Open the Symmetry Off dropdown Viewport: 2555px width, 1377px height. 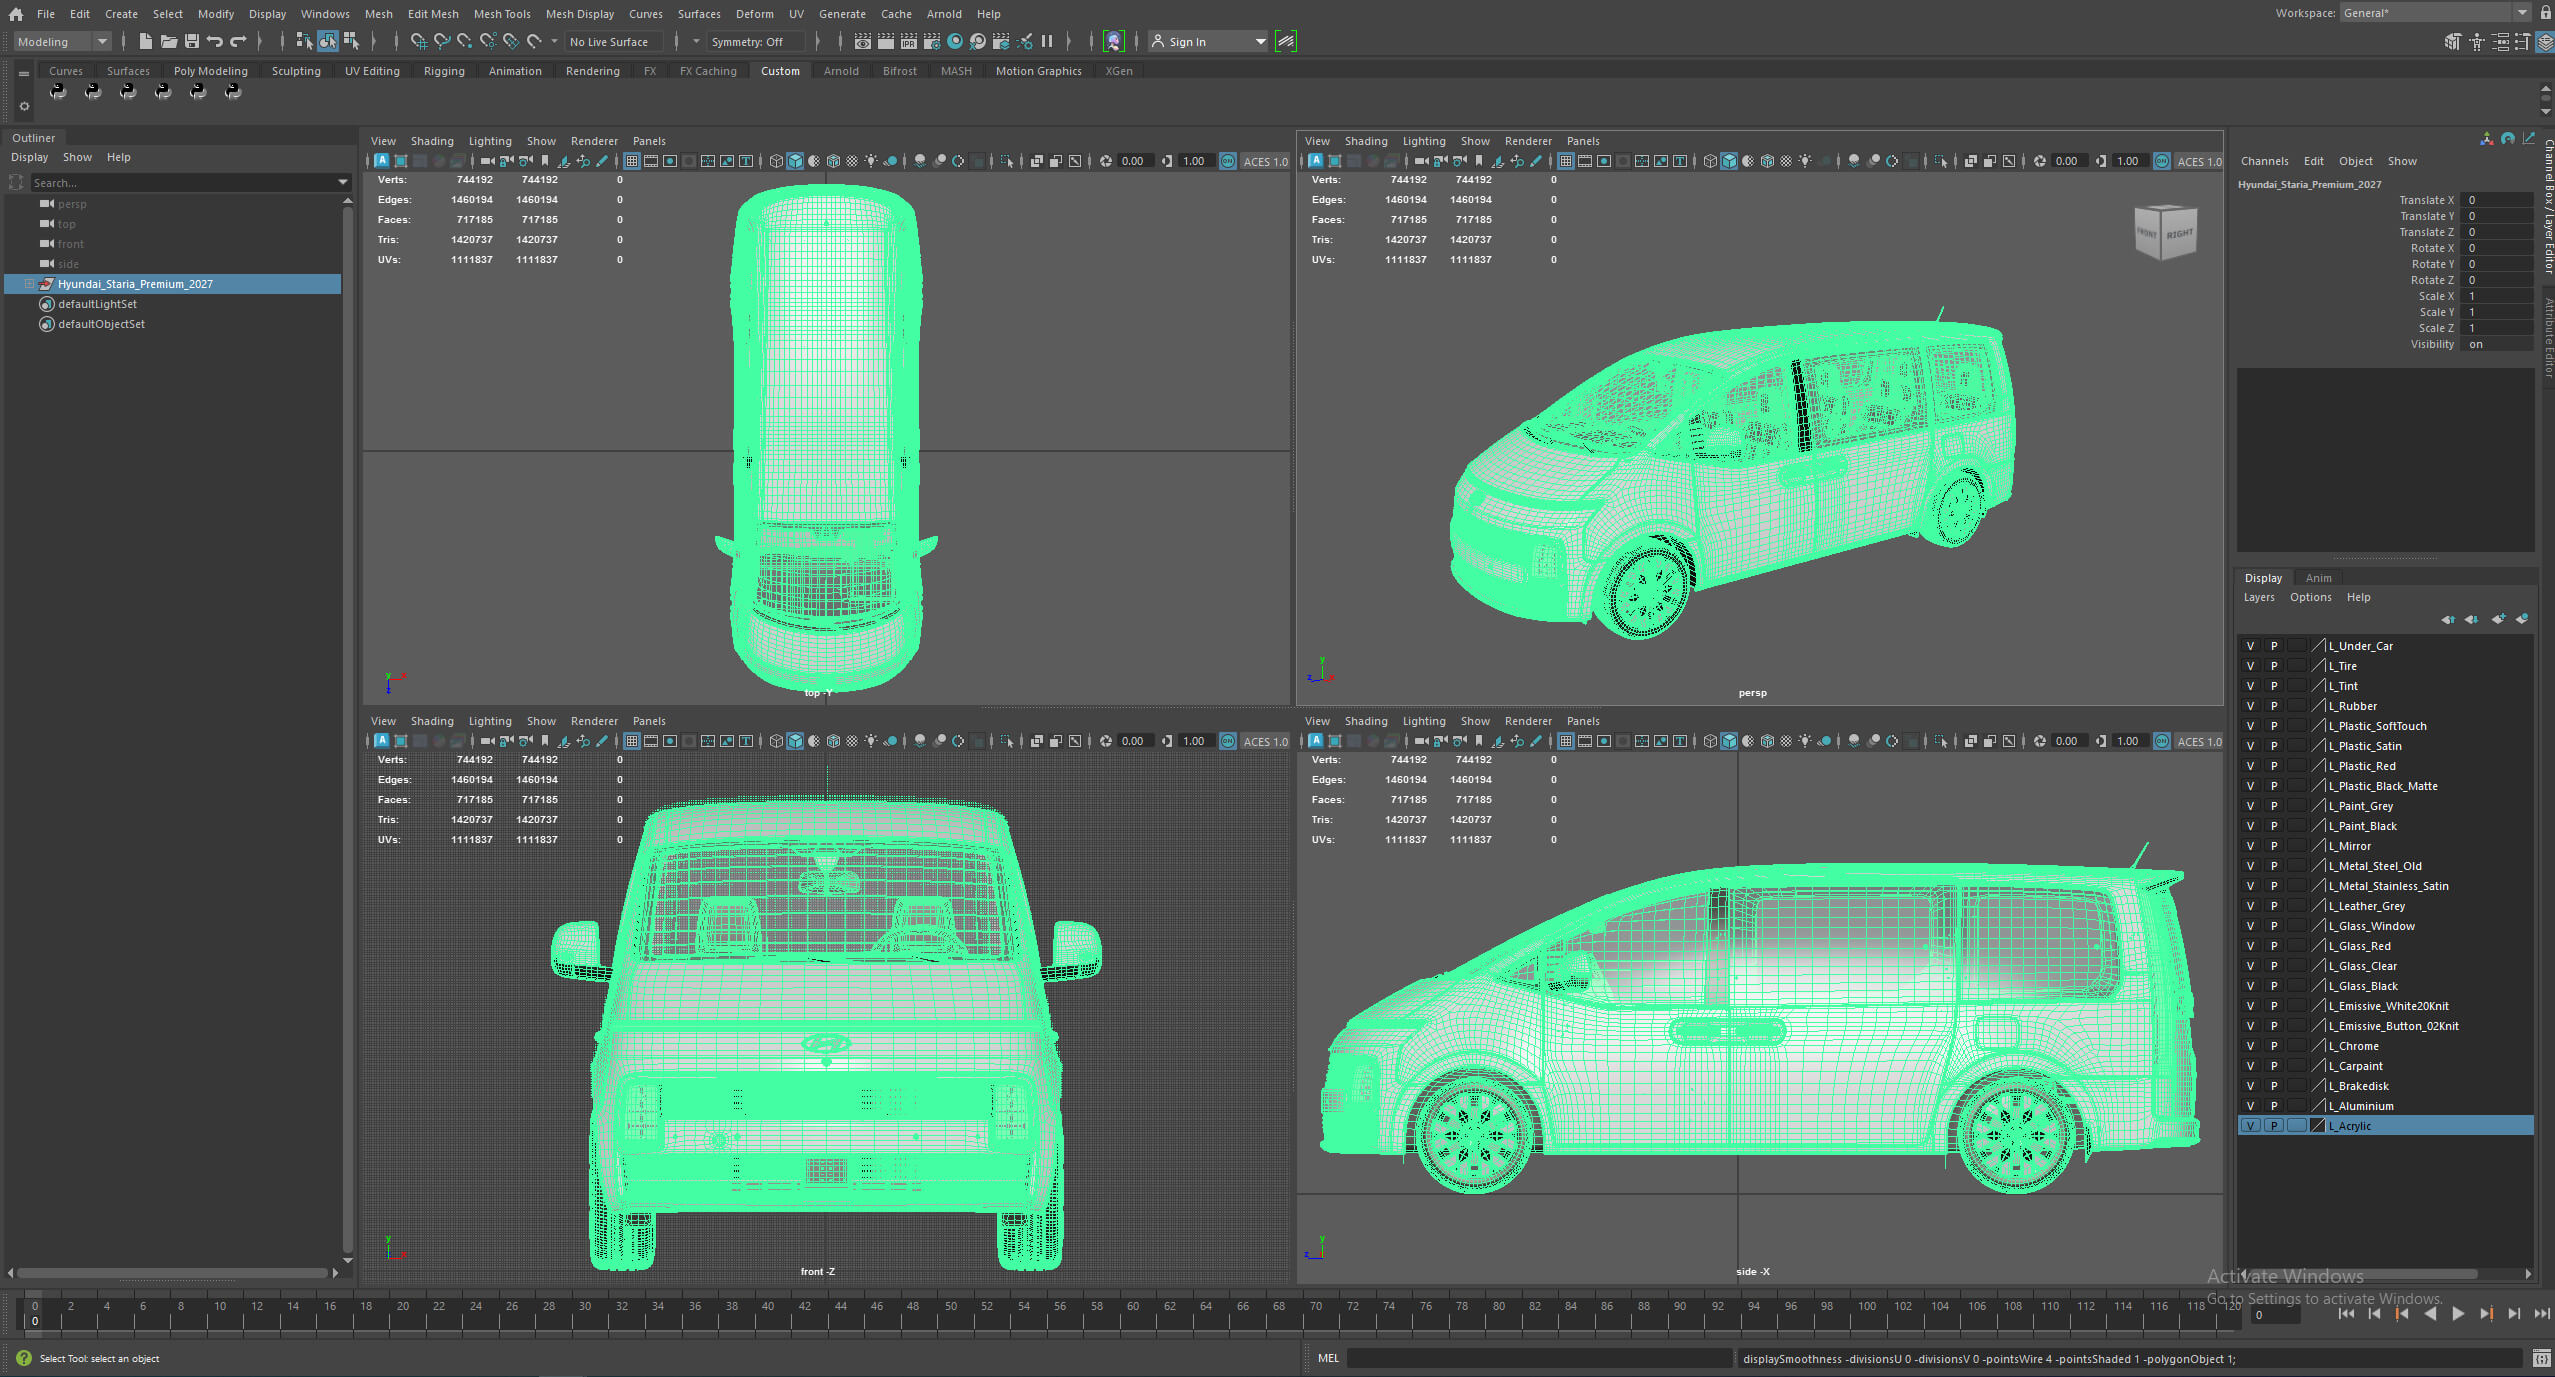pyautogui.click(x=755, y=41)
